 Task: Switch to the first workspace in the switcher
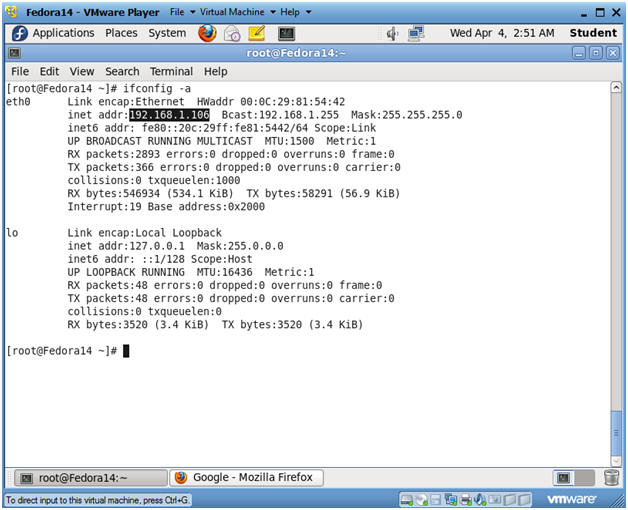tap(564, 478)
